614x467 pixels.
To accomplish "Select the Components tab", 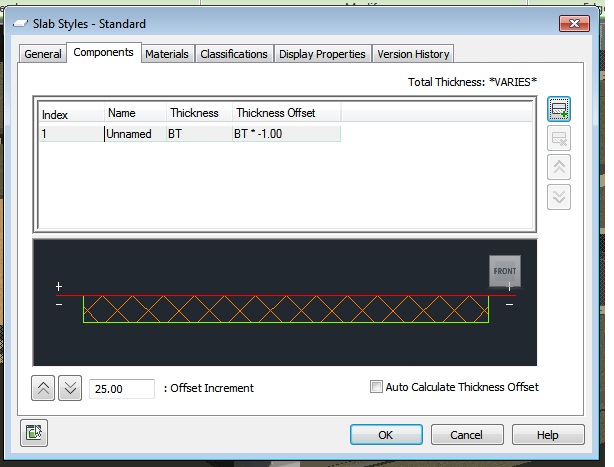I will point(103,52).
